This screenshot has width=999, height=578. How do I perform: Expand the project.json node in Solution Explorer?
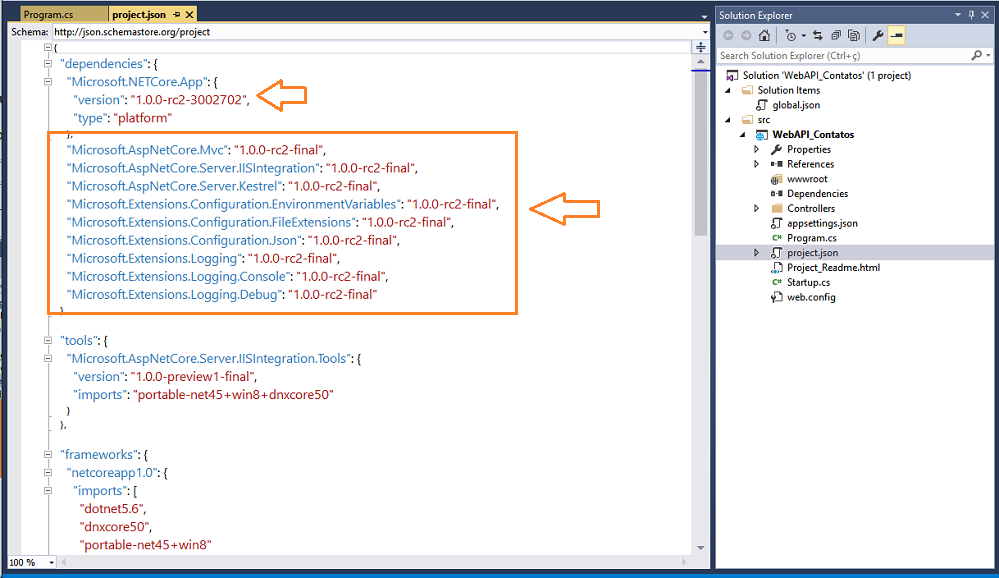click(757, 253)
